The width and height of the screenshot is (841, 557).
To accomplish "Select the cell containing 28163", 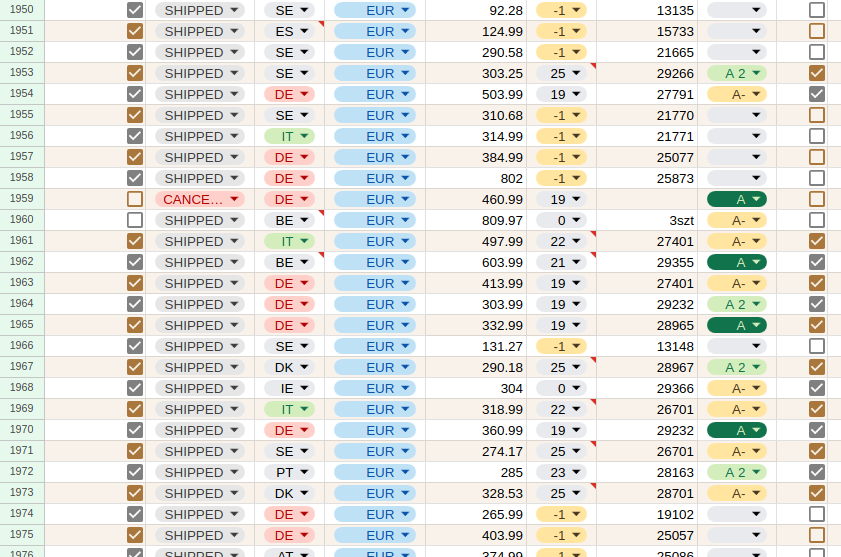I will [x=647, y=472].
